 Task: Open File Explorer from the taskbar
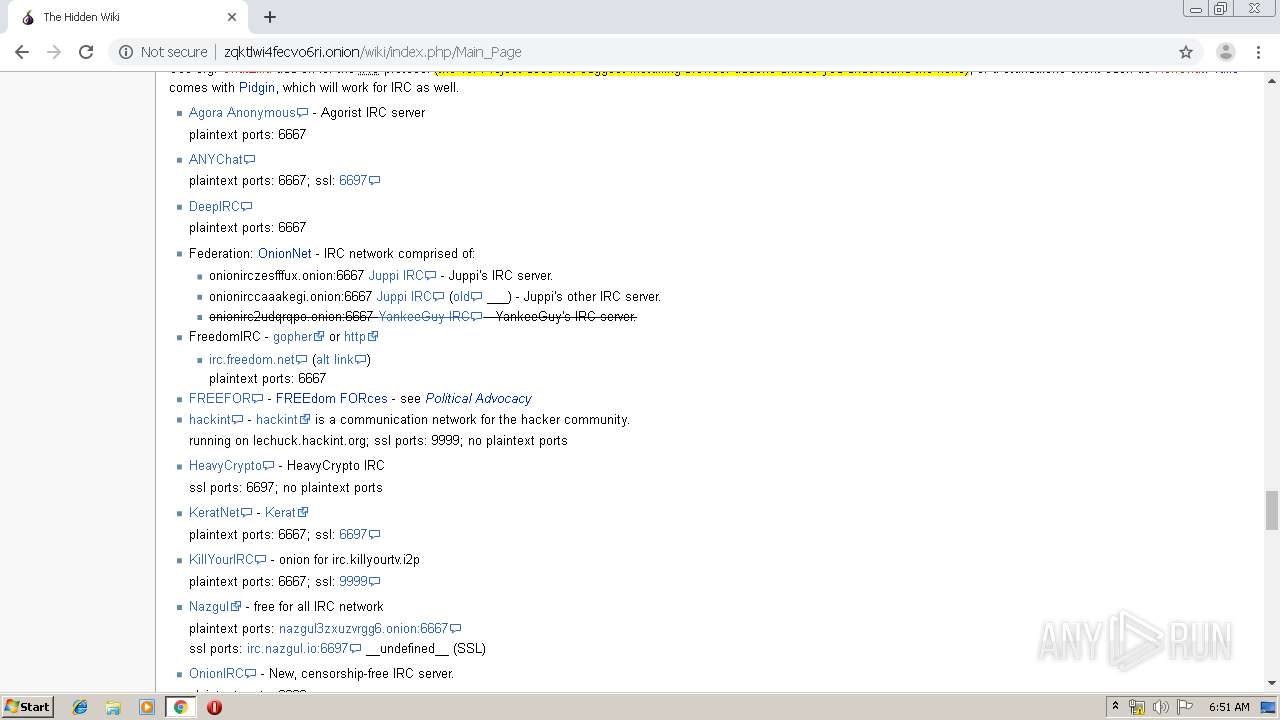coord(113,707)
